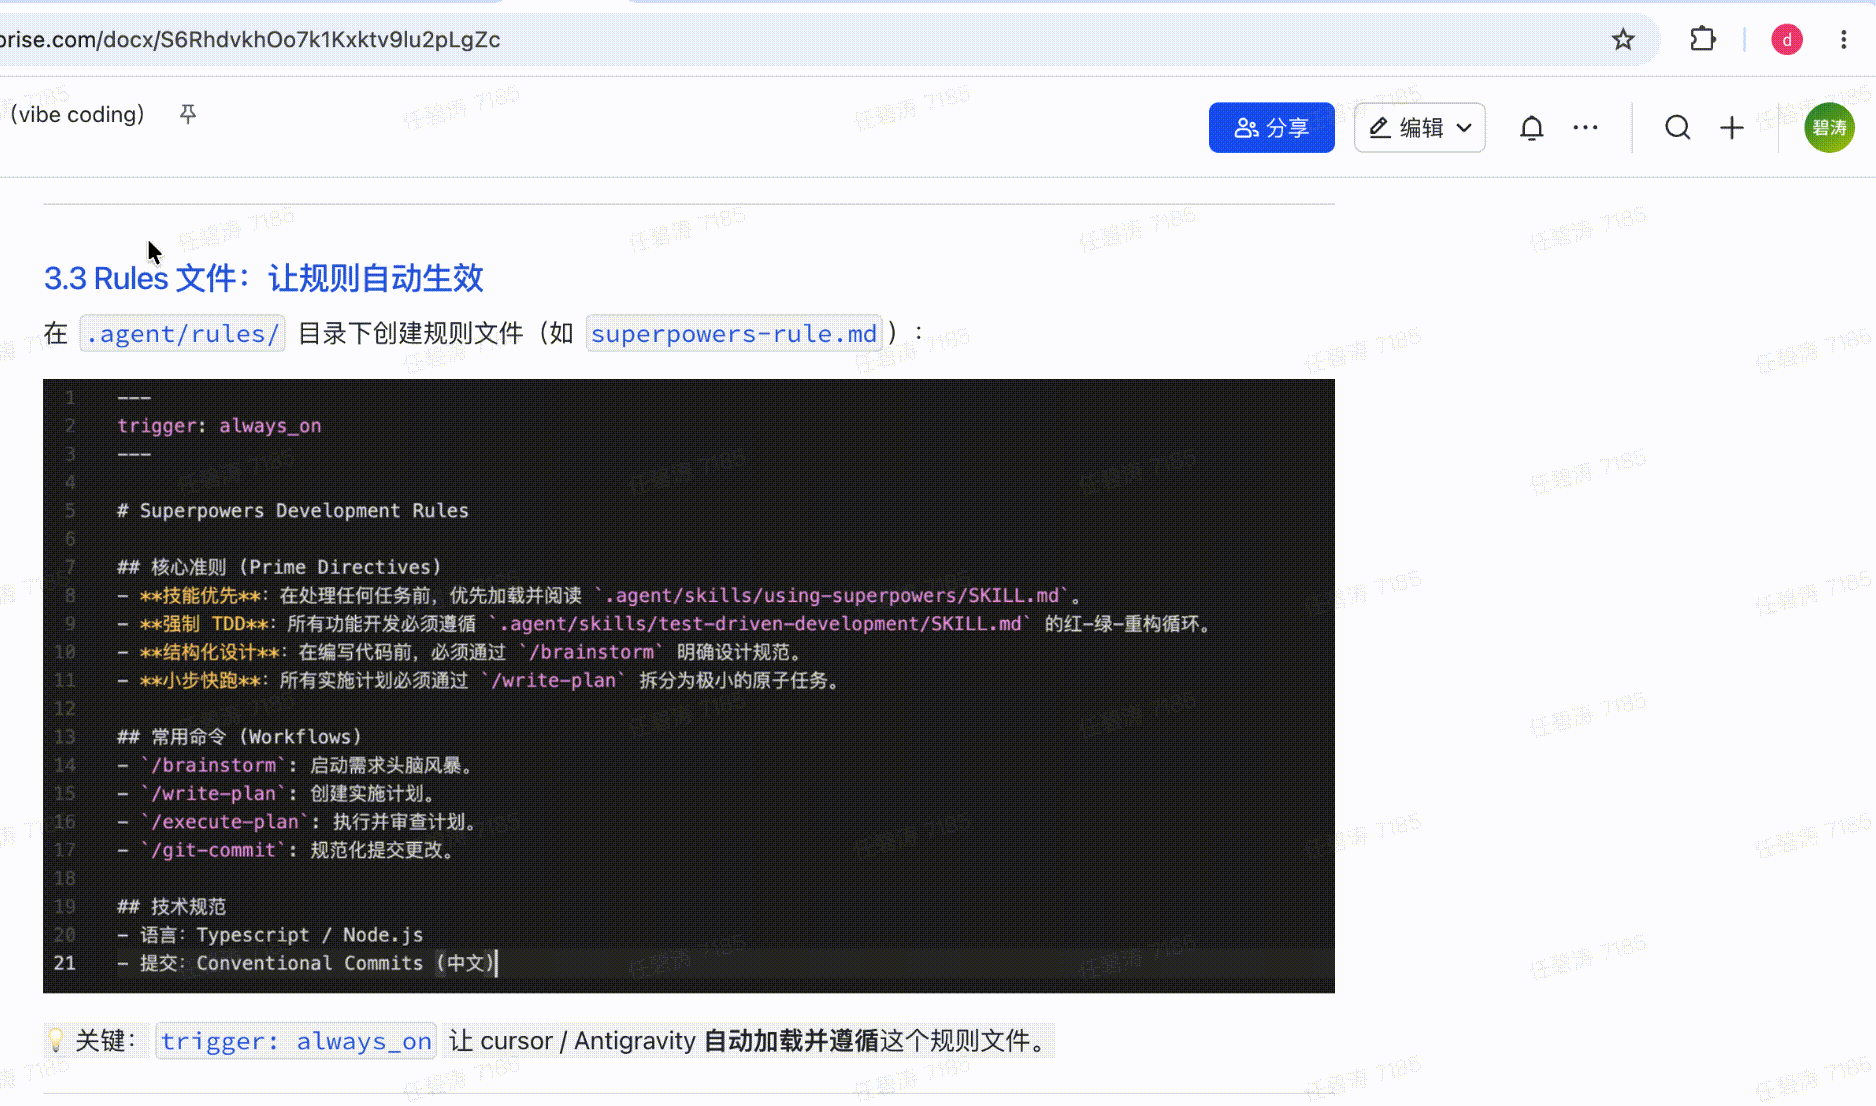
Task: Click the inline code superpowers-rule.md
Action: click(734, 334)
